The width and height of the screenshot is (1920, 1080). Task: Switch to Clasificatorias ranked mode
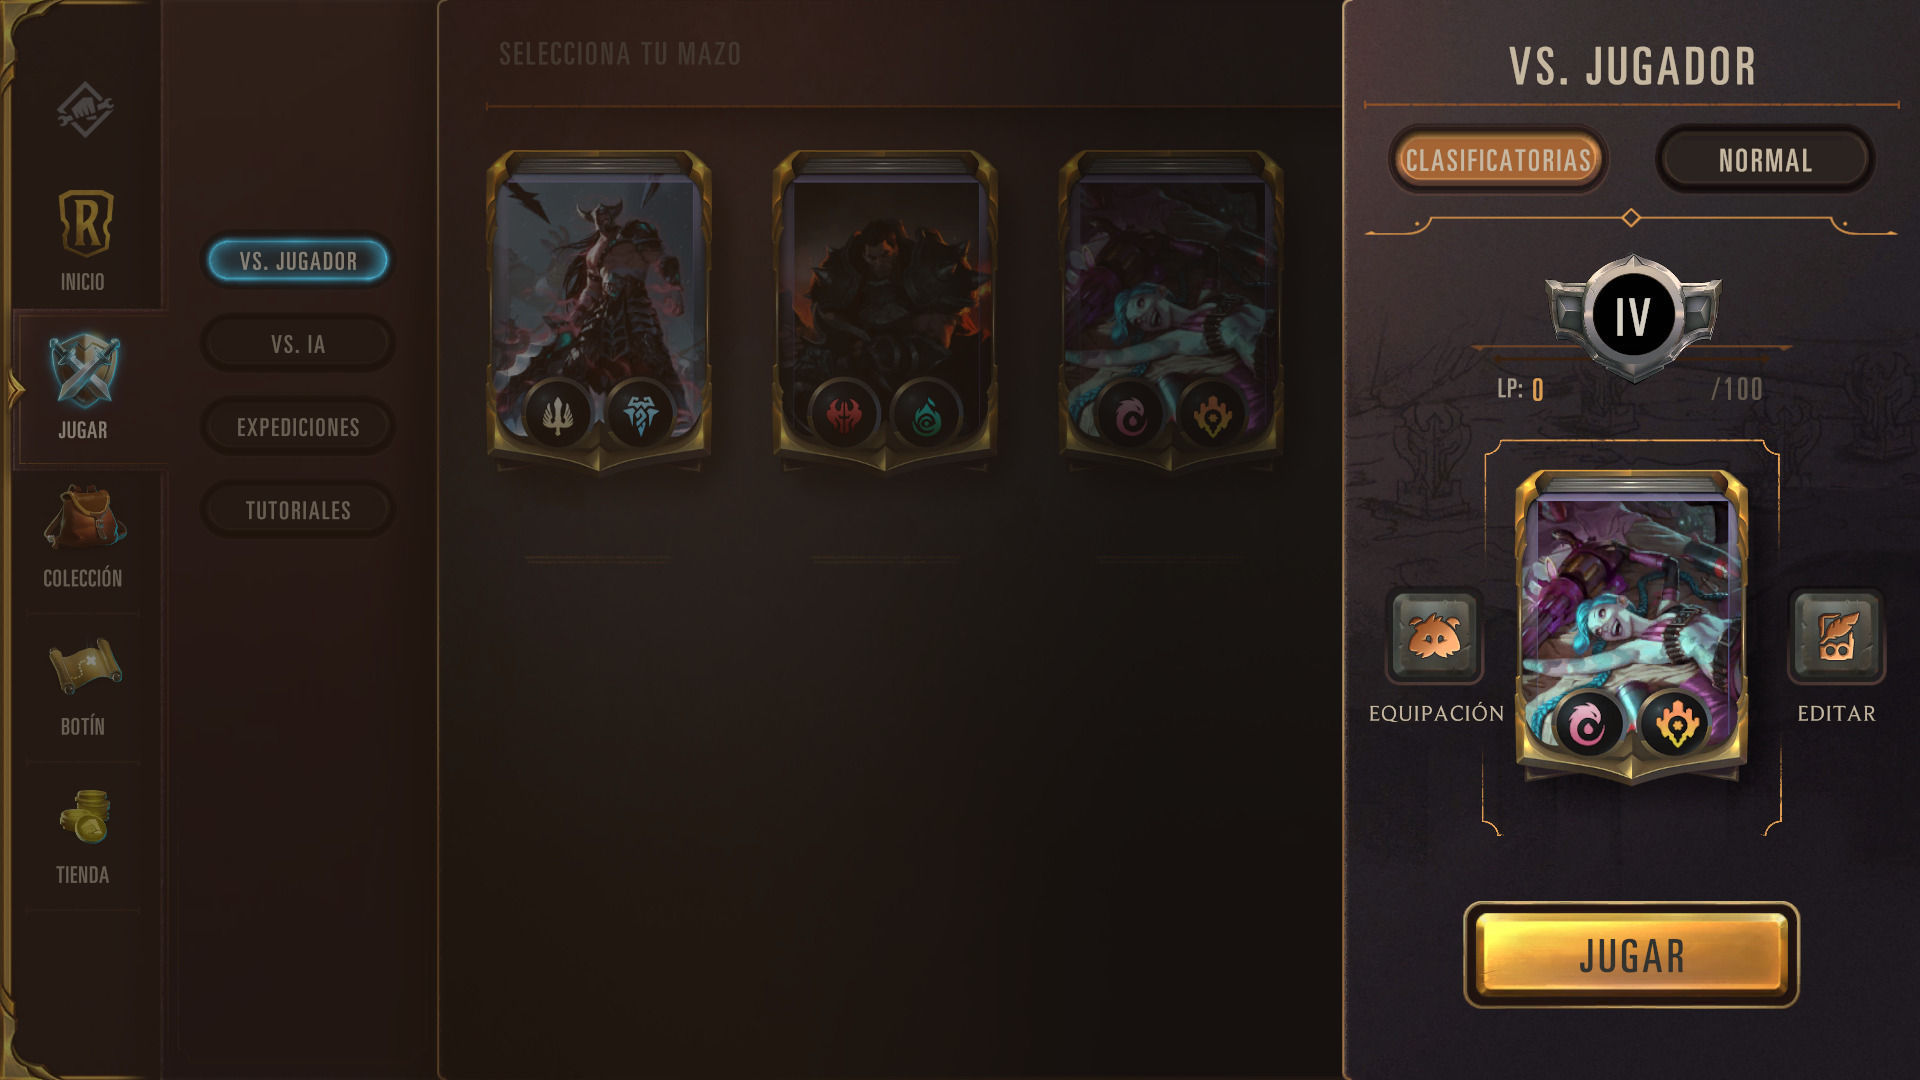pos(1498,160)
